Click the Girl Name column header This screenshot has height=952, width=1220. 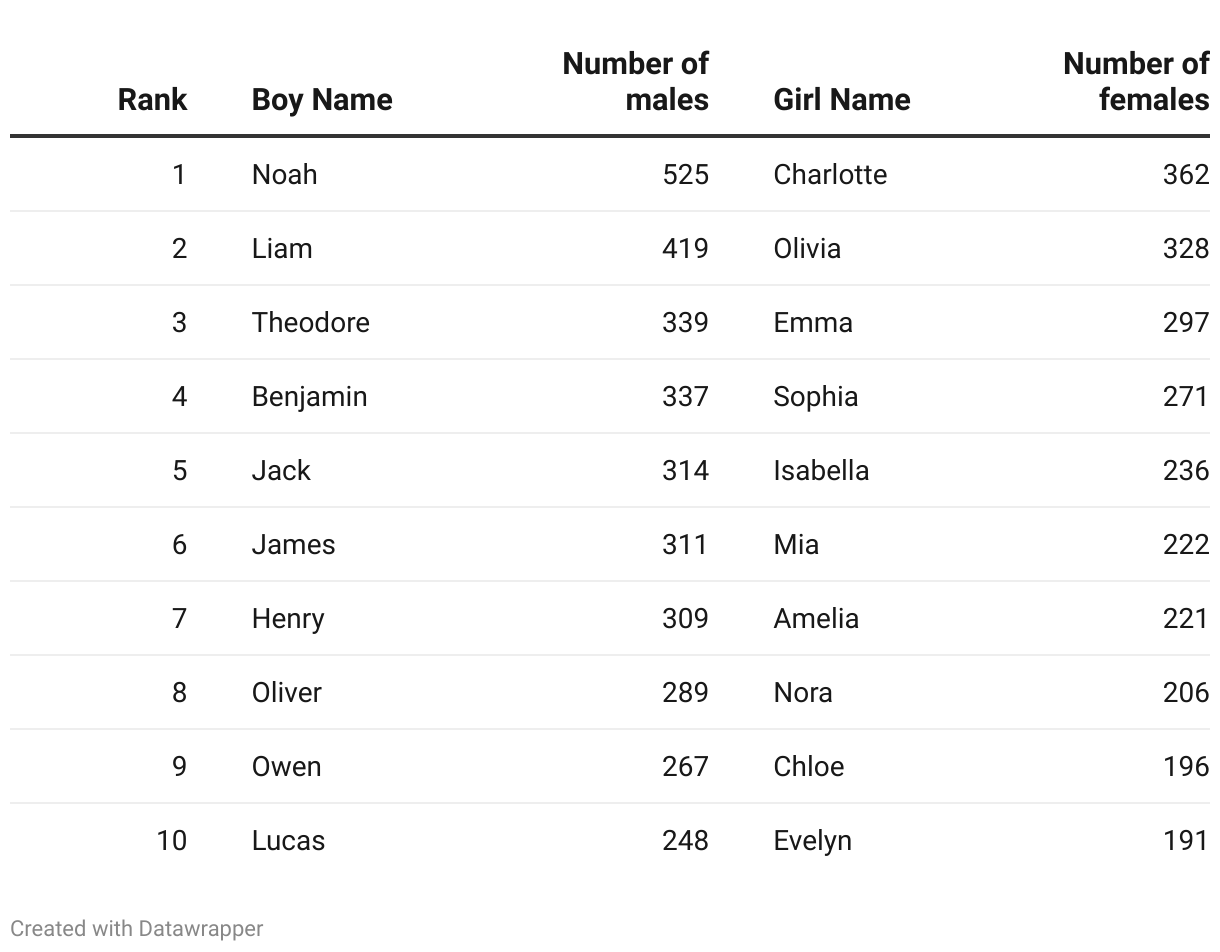click(x=841, y=99)
